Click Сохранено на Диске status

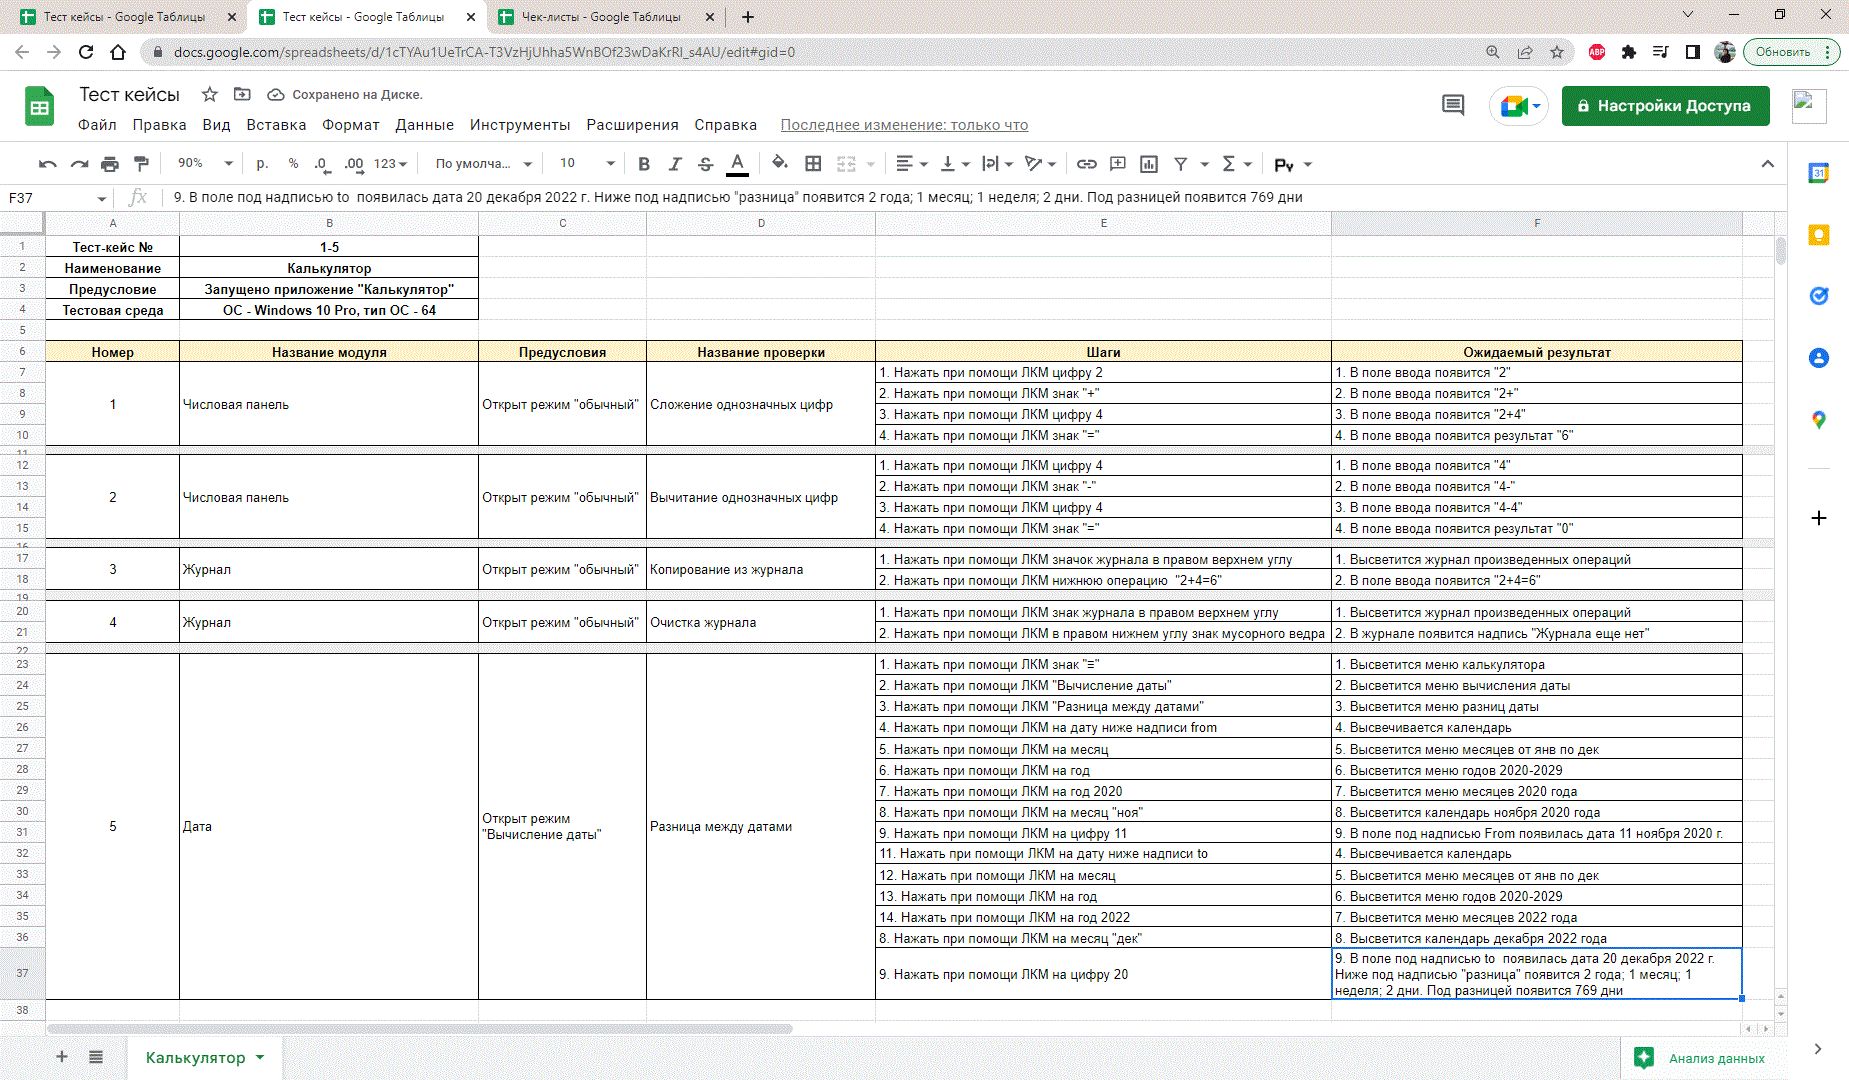pos(345,95)
